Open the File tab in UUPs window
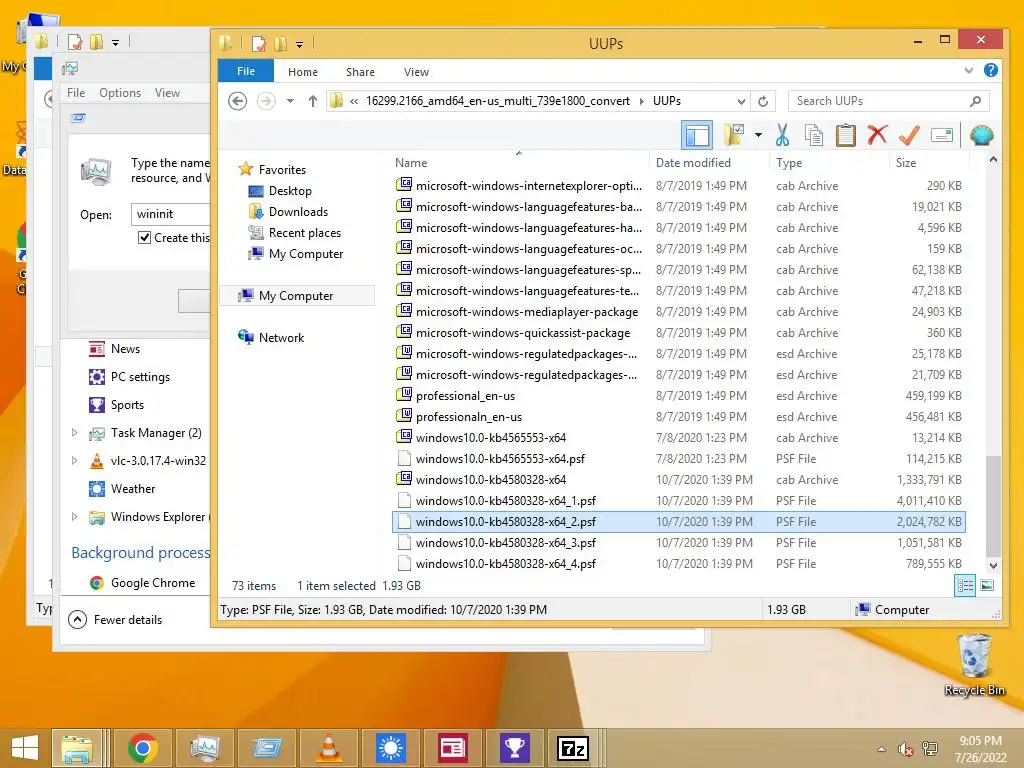Viewport: 1024px width, 768px height. [246, 71]
